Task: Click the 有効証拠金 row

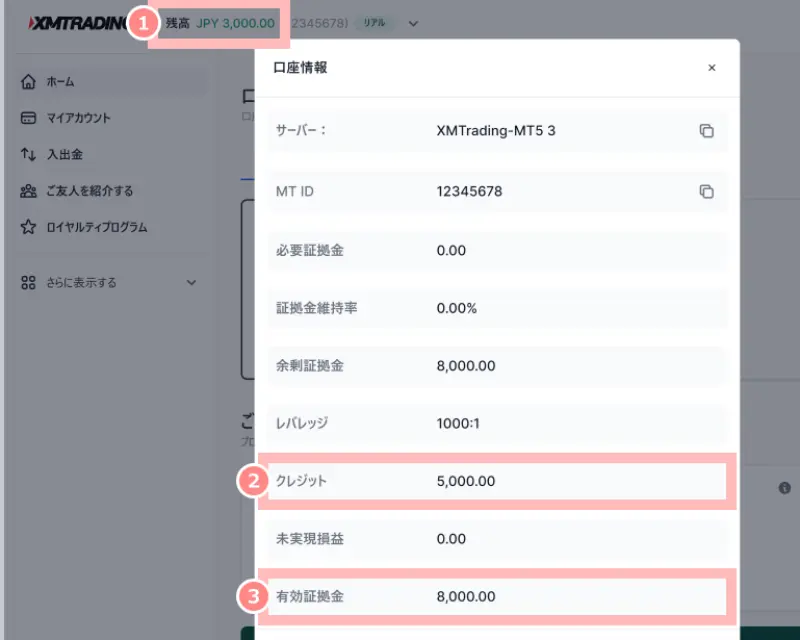Action: (x=490, y=597)
